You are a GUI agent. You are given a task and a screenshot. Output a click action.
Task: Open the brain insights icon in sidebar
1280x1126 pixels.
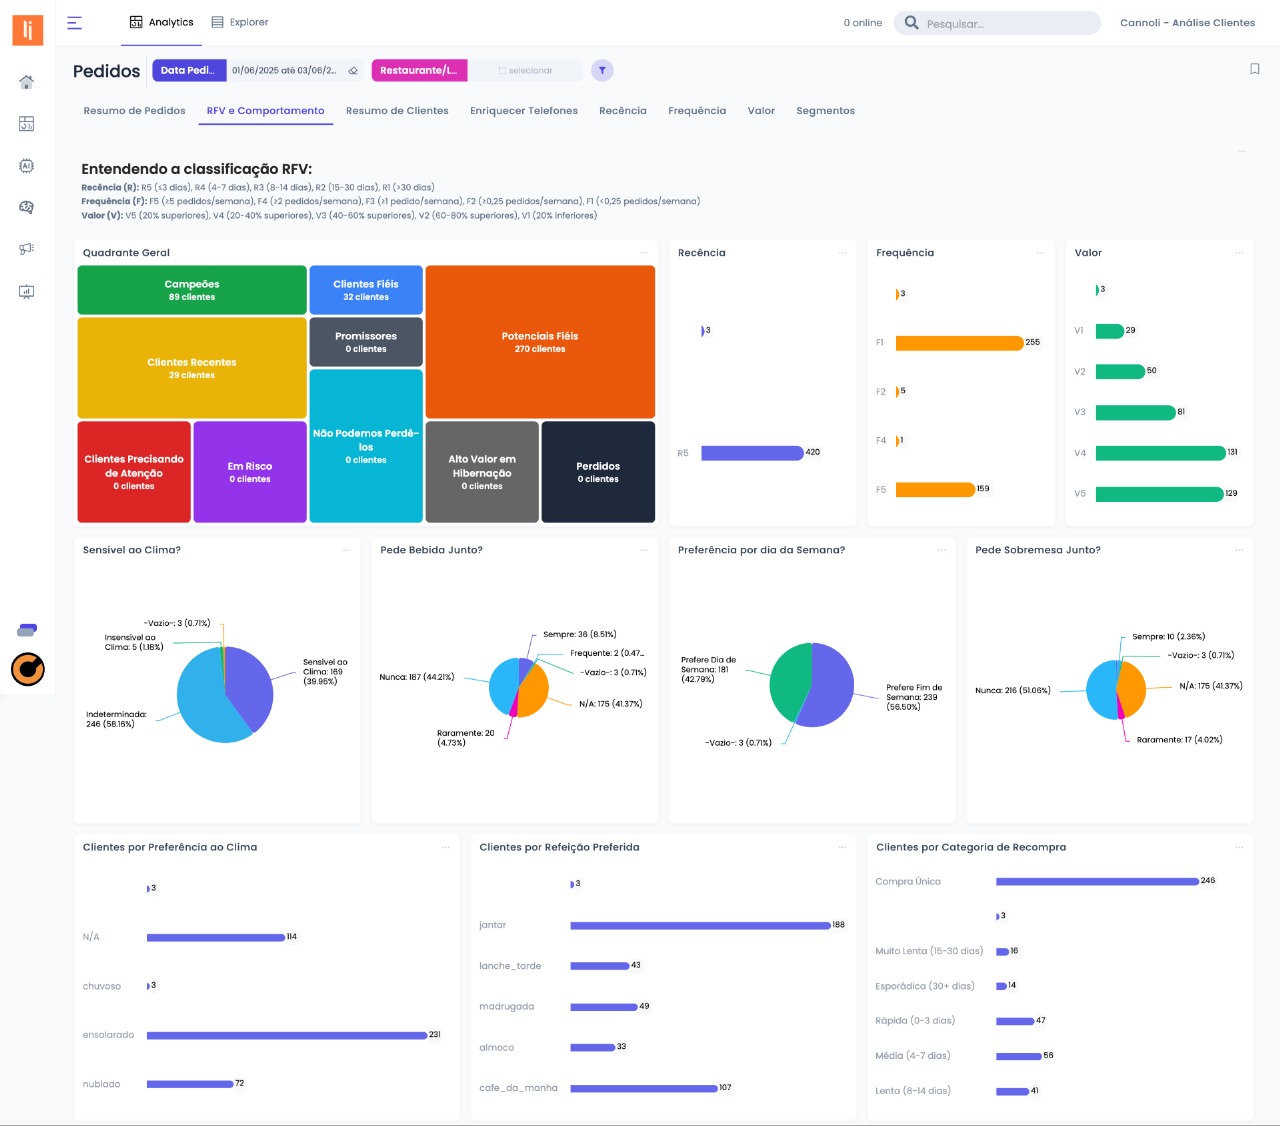(x=27, y=207)
